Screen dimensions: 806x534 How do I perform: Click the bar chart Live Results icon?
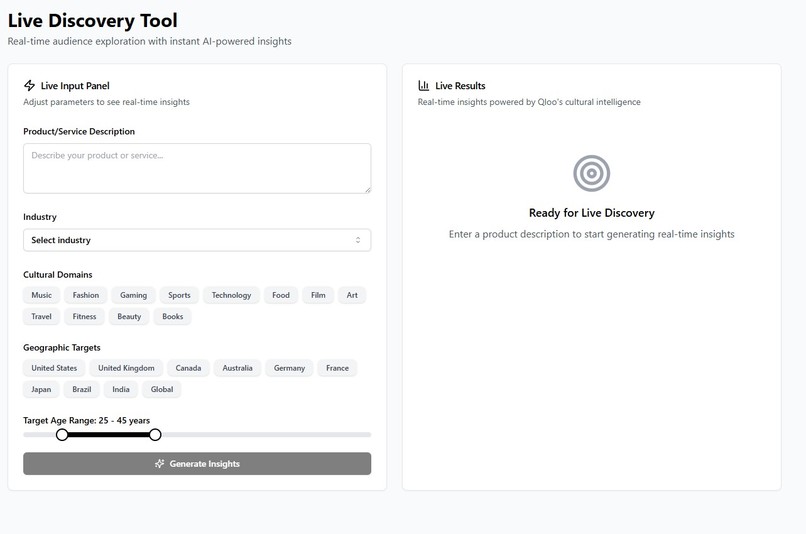click(x=424, y=85)
